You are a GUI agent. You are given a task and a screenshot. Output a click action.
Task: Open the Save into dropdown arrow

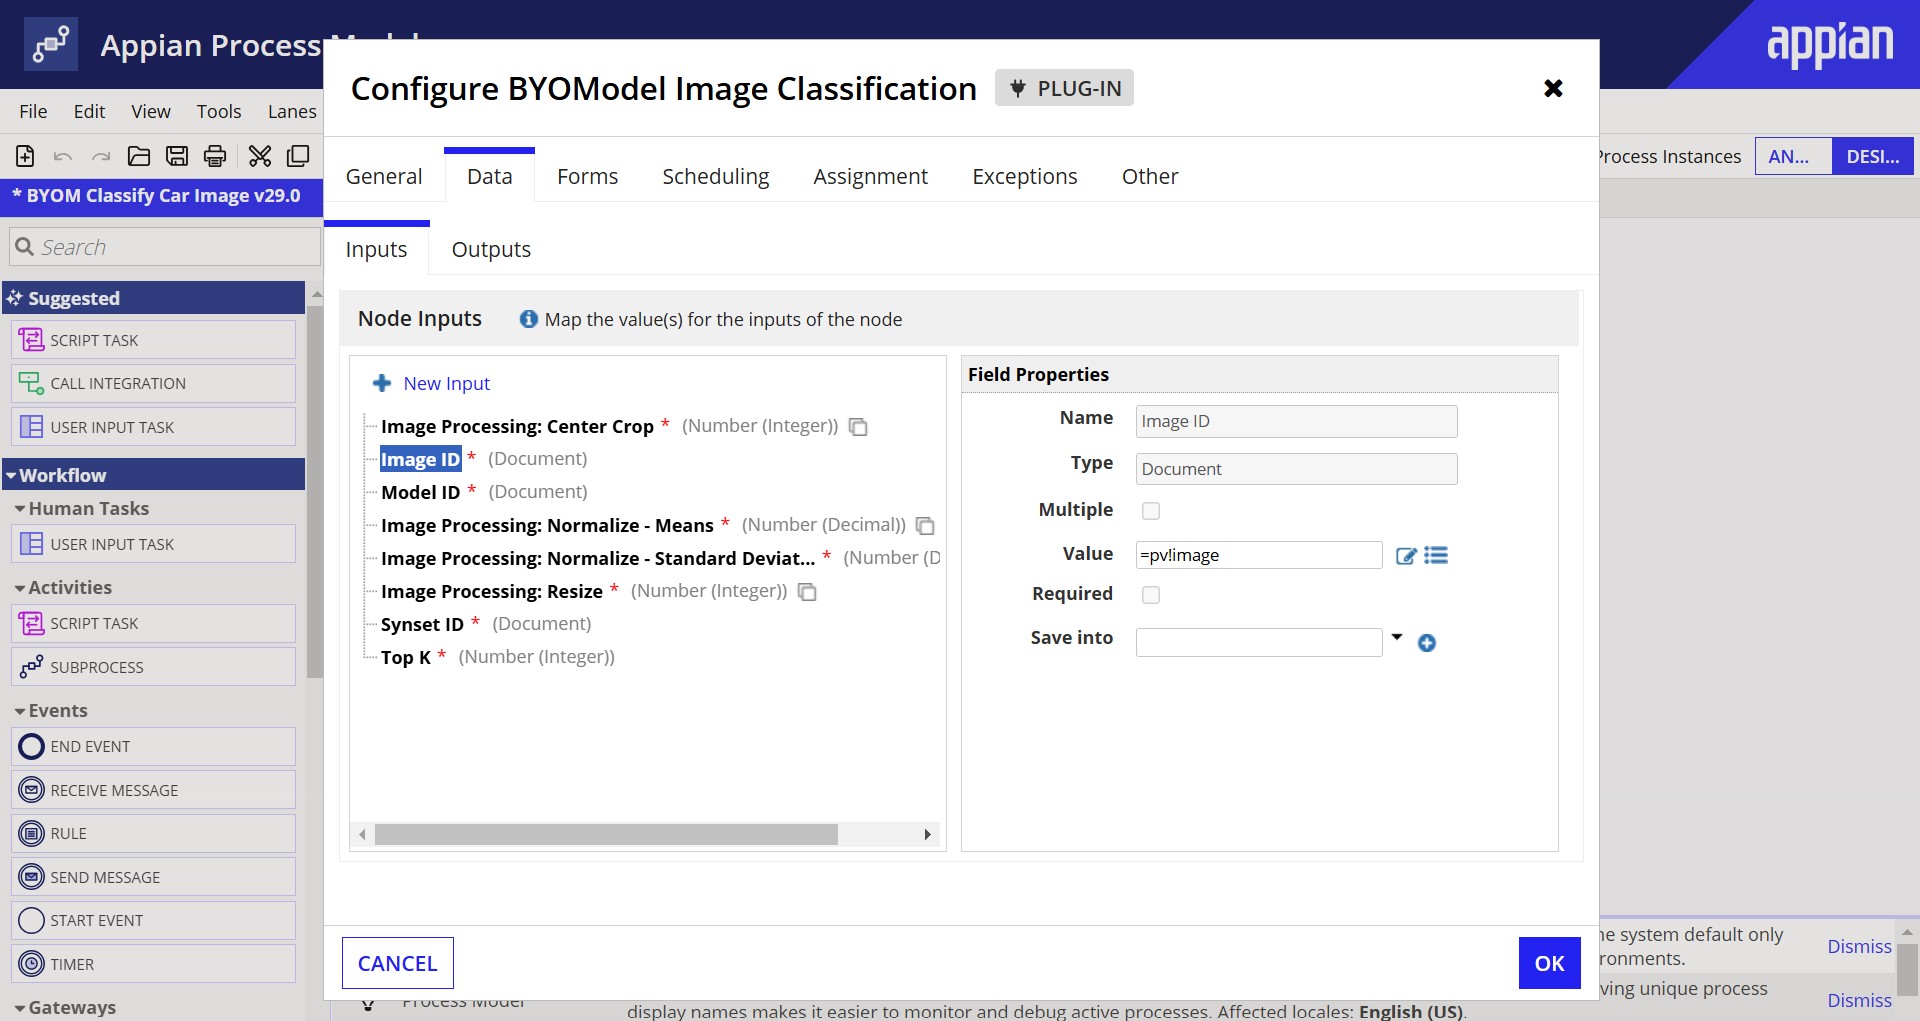tap(1397, 638)
